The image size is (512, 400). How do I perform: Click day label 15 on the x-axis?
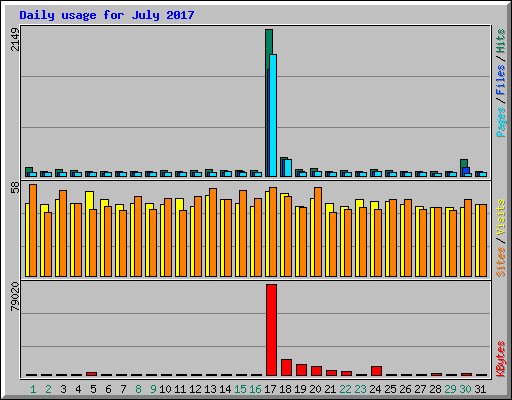pos(240,389)
